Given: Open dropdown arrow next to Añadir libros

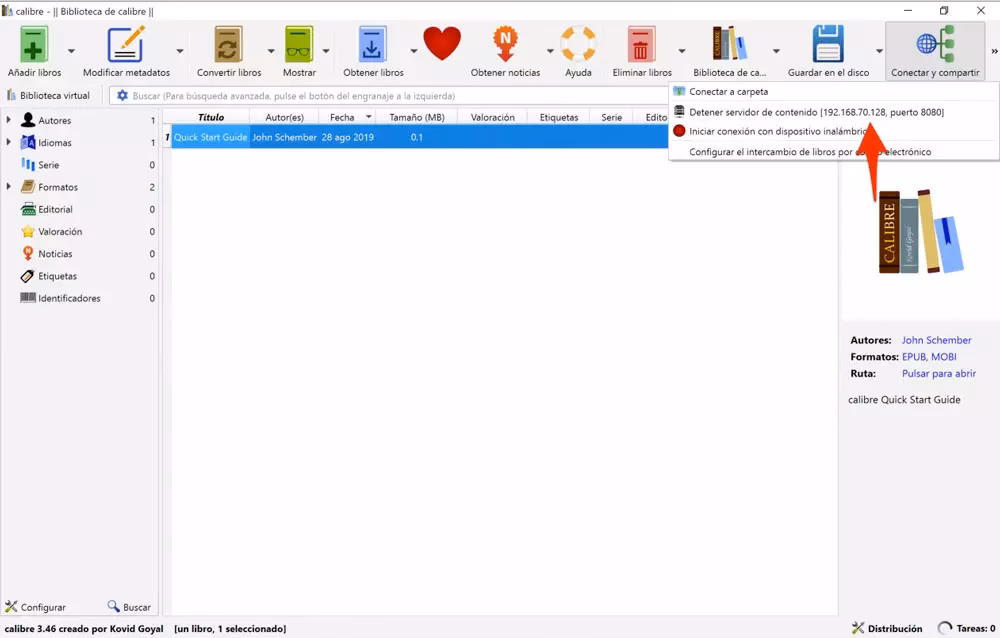Looking at the screenshot, I should (71, 51).
